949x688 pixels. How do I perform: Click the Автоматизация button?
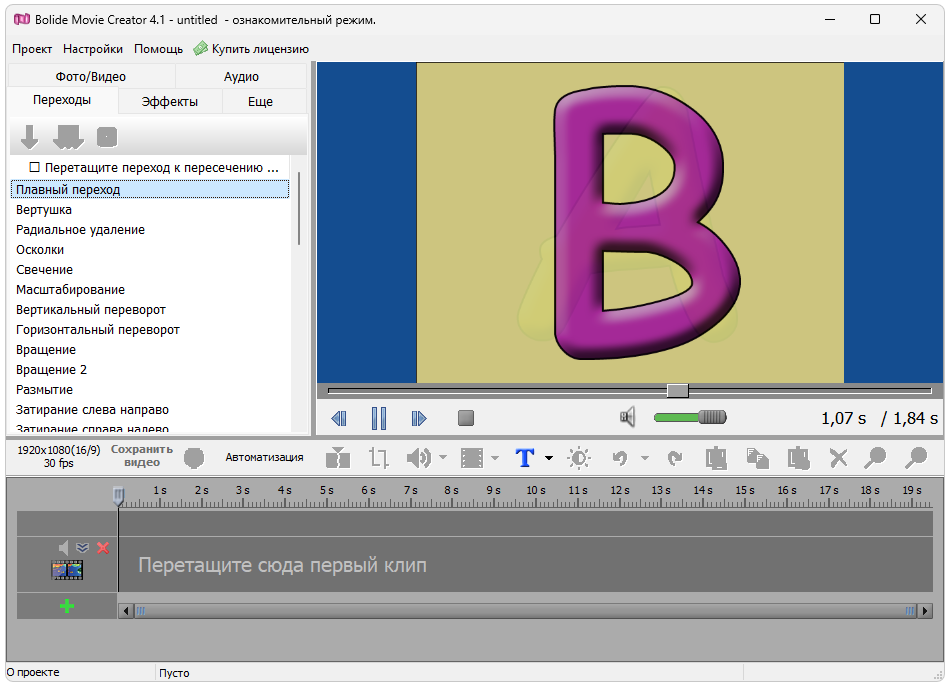(264, 457)
